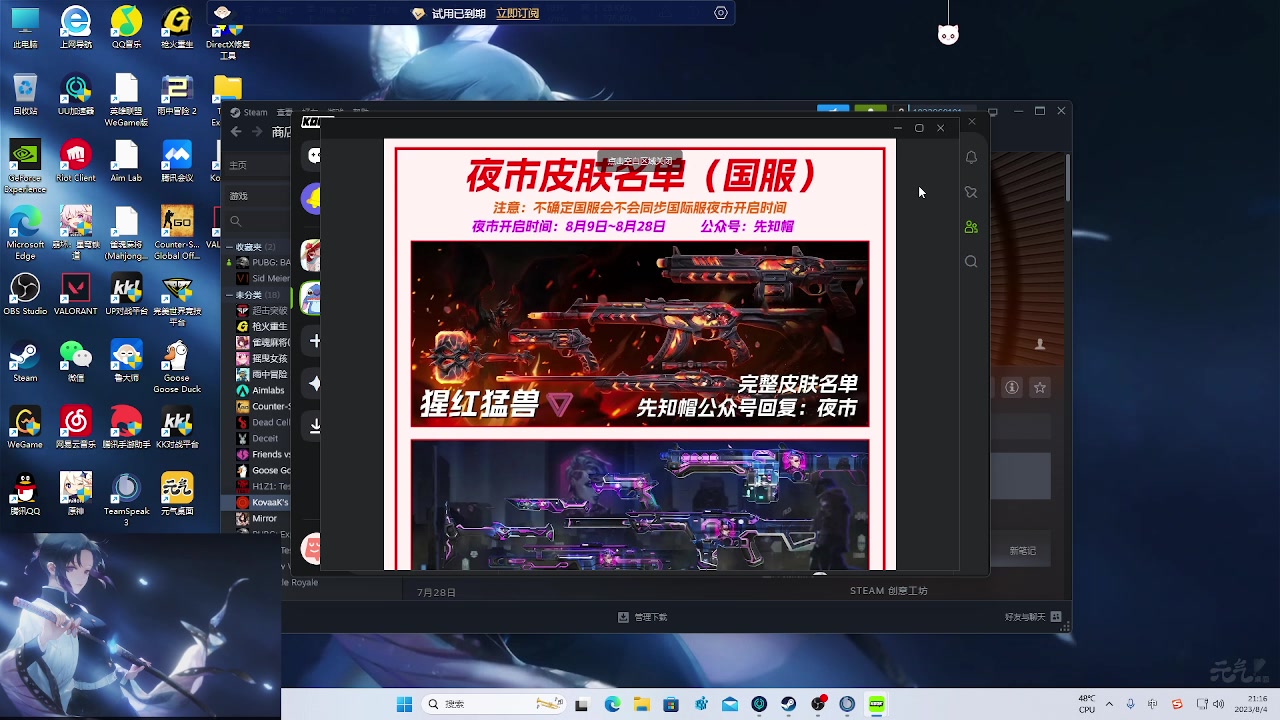
Task: Click the 管理下载 button at the Steam bottom
Action: [x=642, y=617]
